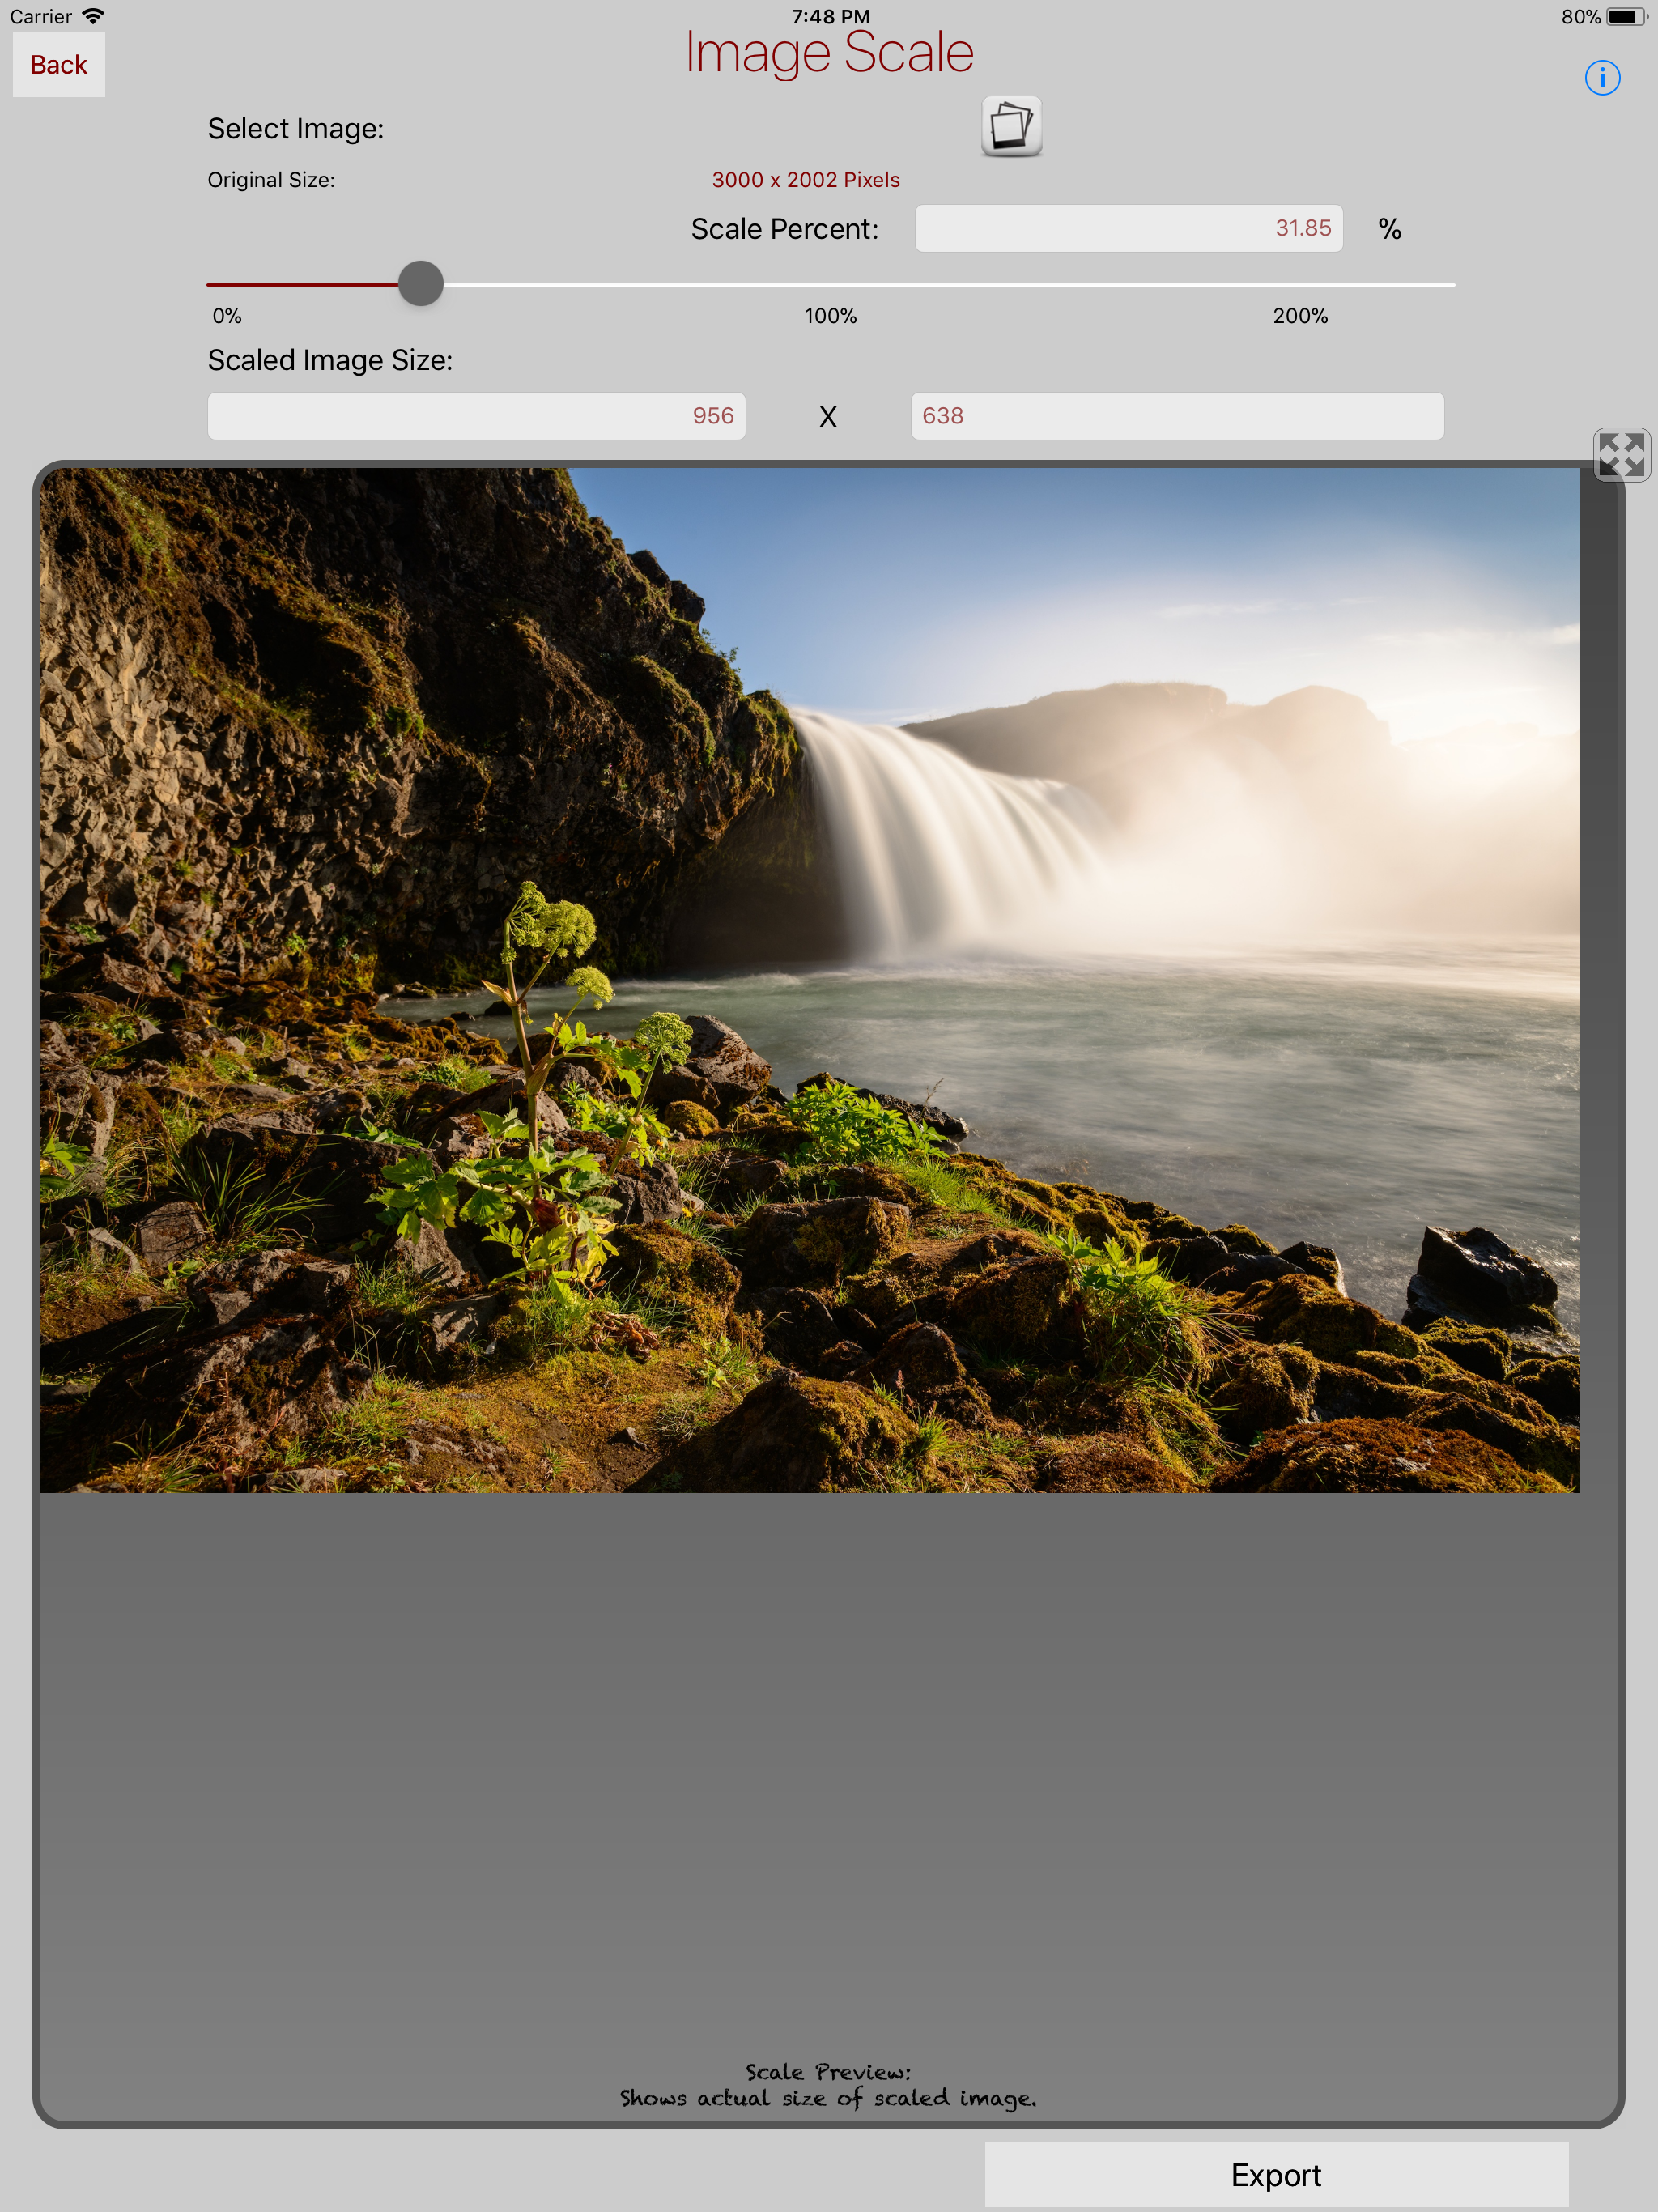This screenshot has width=1658, height=2212.
Task: Tap the 7:48 PM clock in status bar
Action: click(x=830, y=16)
